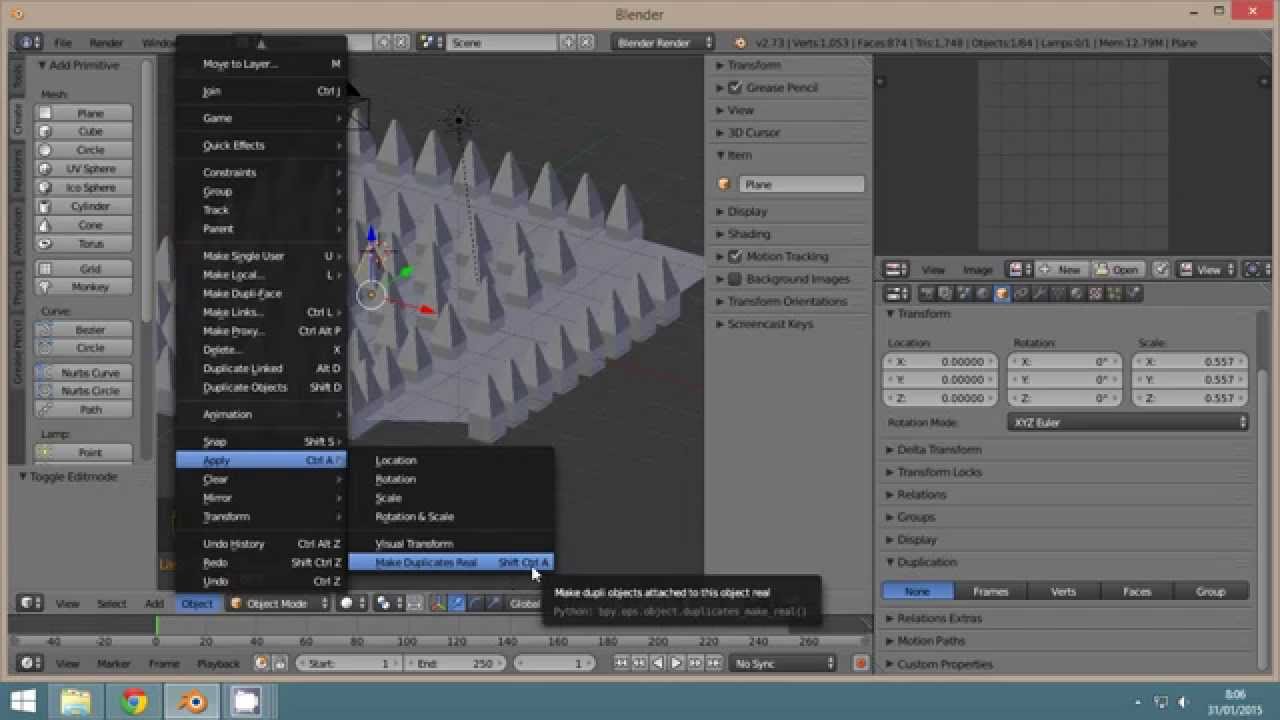
Task: Expand the Delta Transform panel
Action: click(939, 450)
